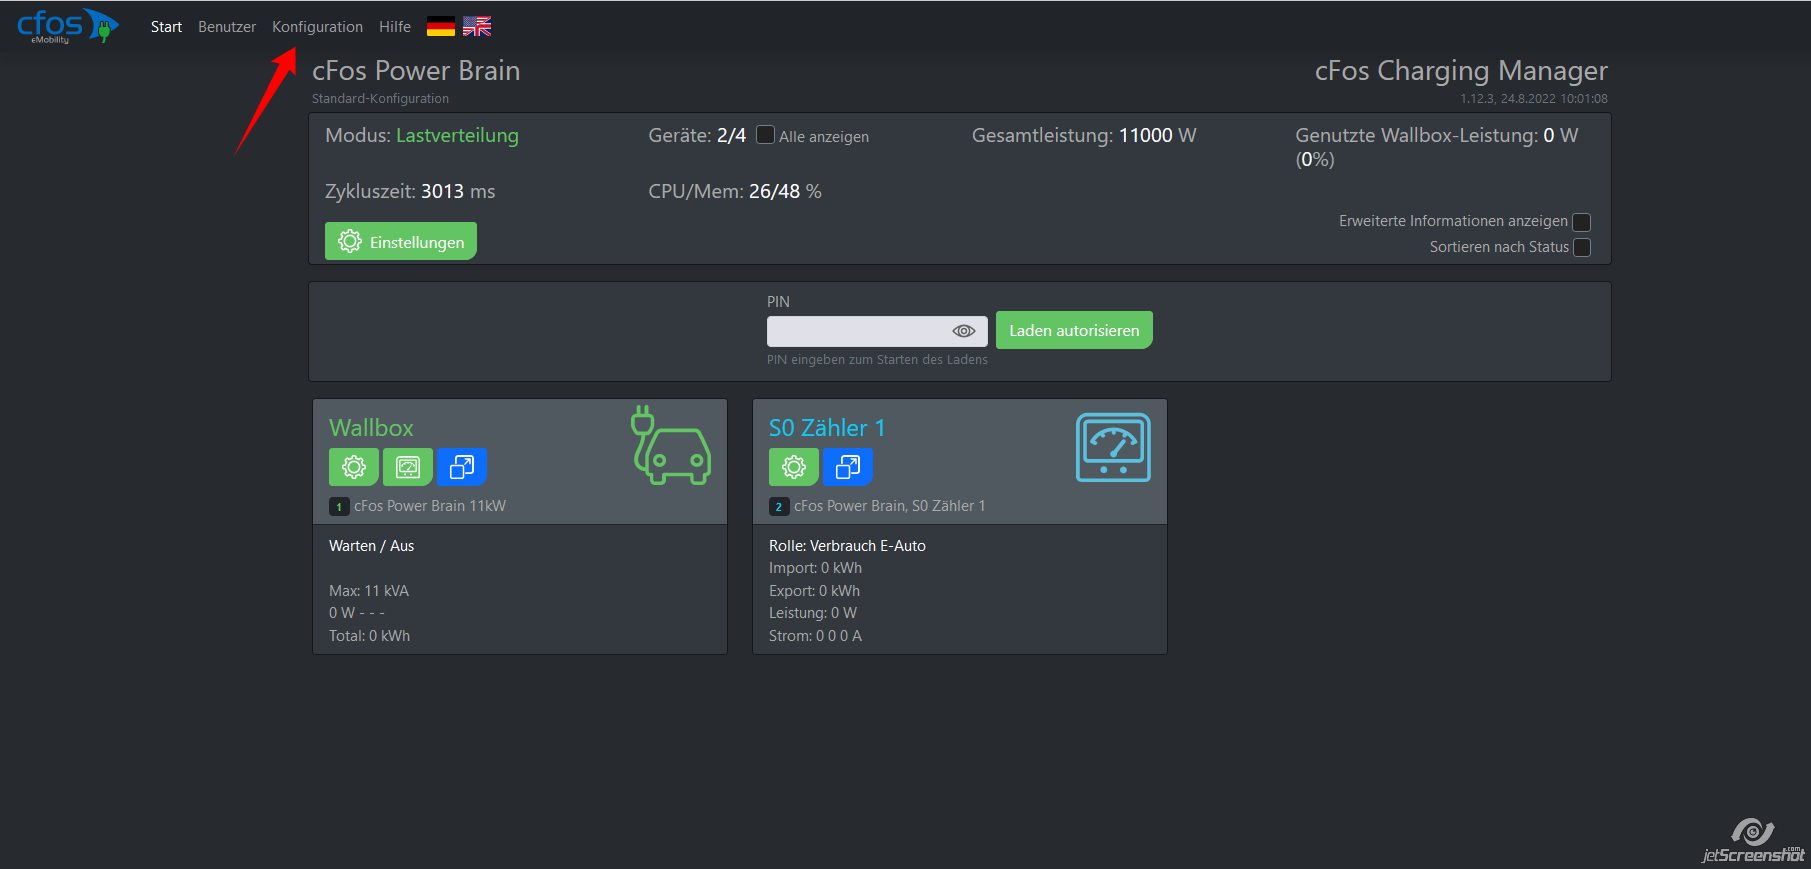
Task: Open the Start menu item
Action: pyautogui.click(x=166, y=27)
